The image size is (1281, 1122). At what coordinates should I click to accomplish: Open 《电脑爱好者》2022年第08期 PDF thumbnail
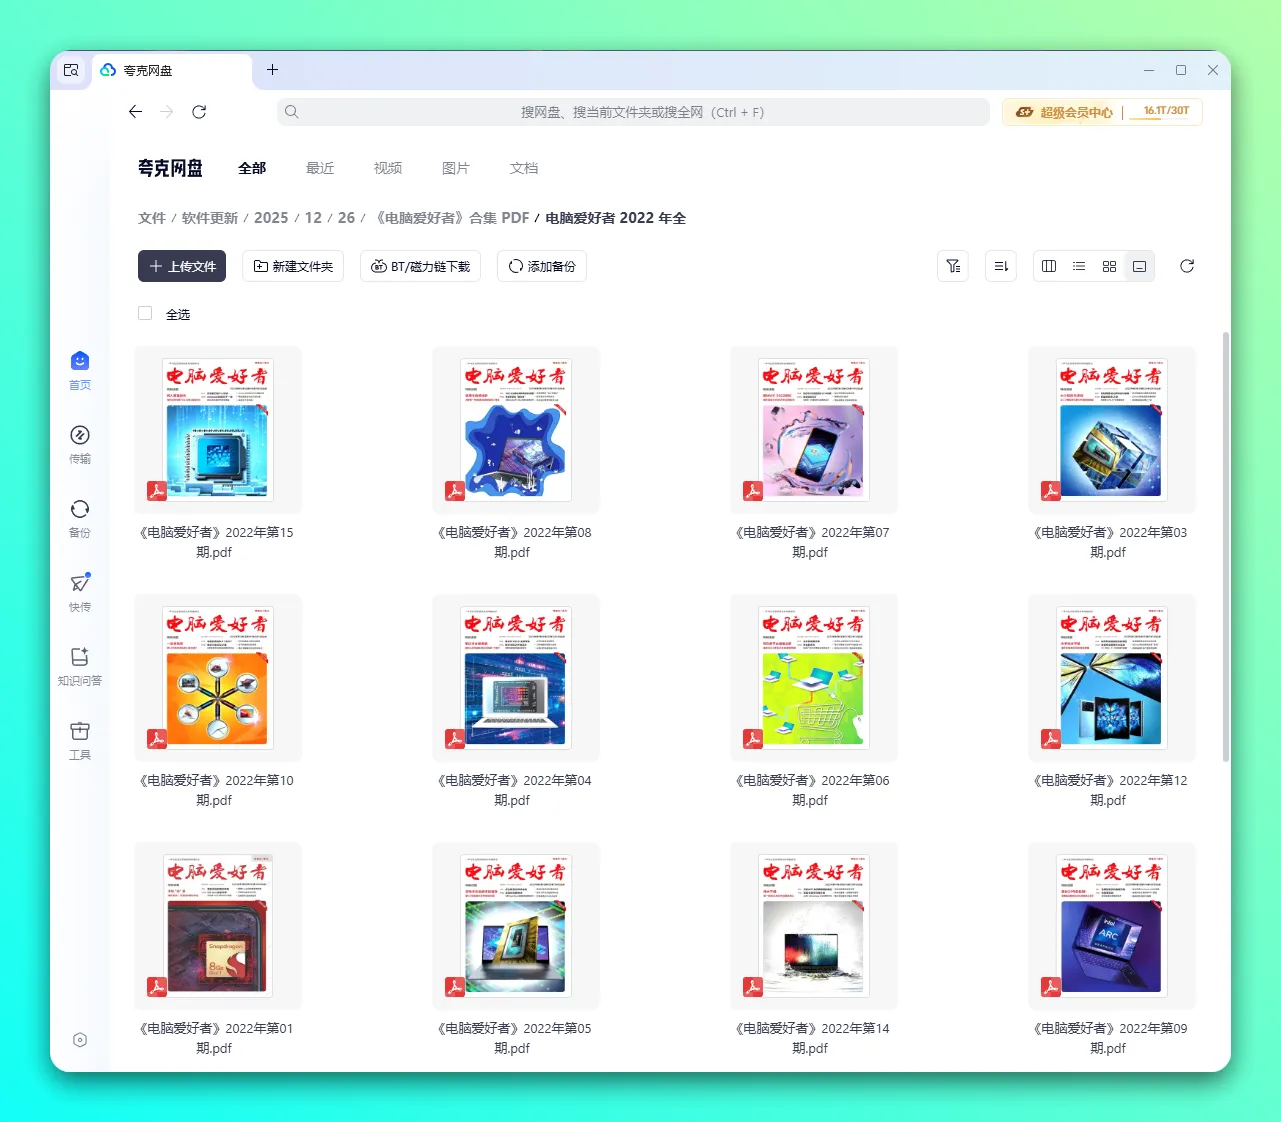coord(516,430)
